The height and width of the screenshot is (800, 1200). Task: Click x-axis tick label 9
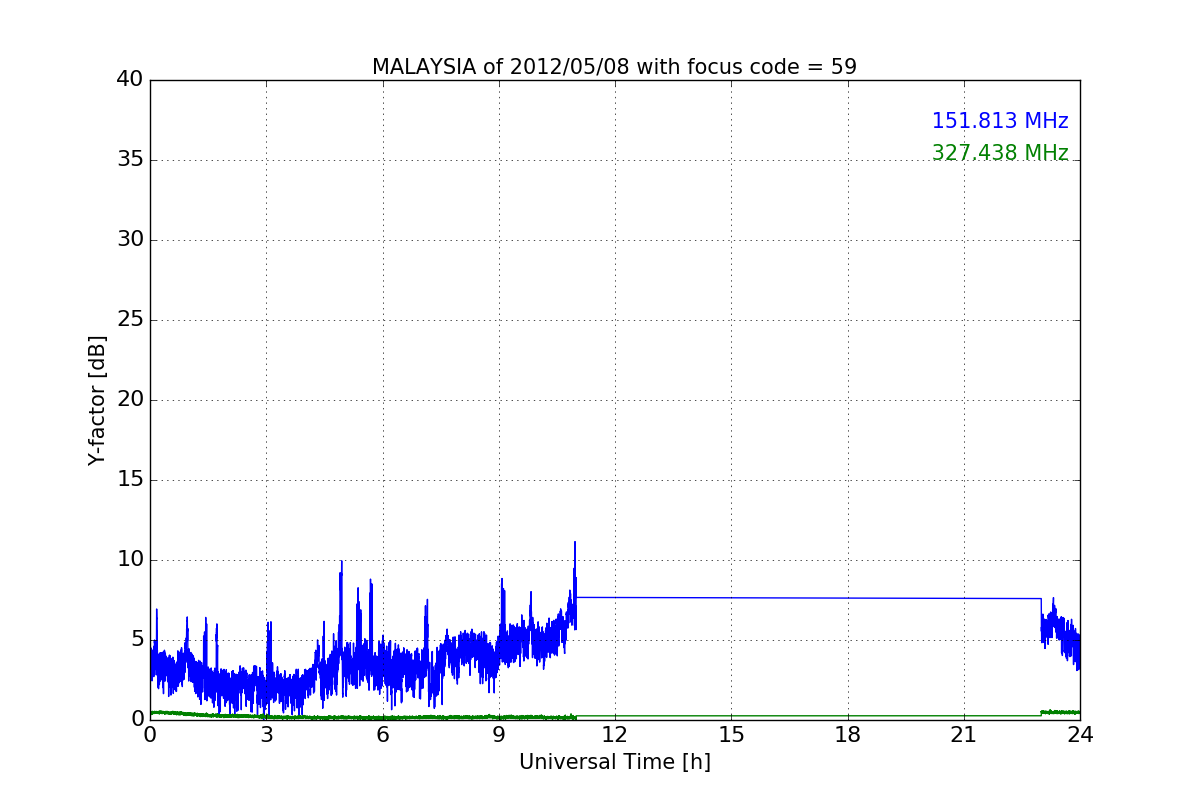pyautogui.click(x=499, y=734)
